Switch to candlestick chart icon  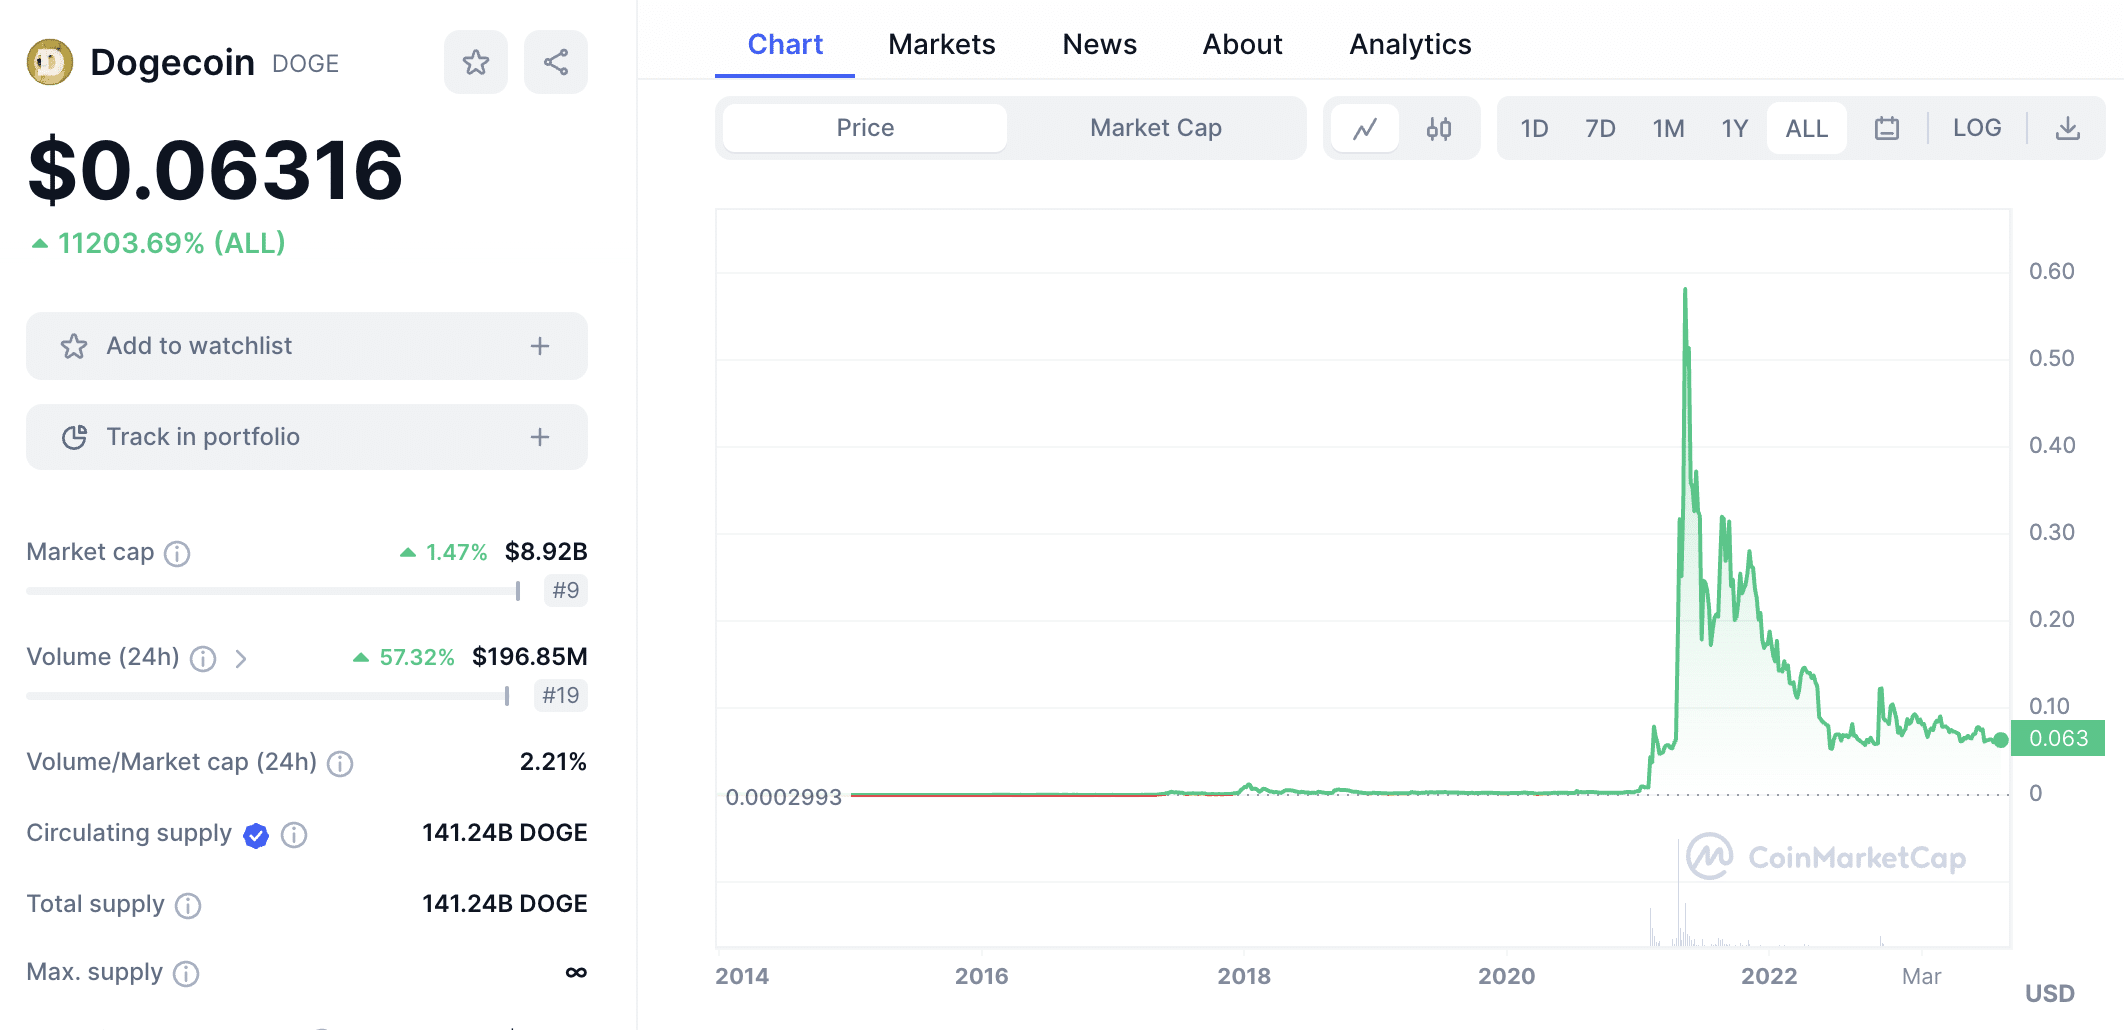(x=1439, y=128)
